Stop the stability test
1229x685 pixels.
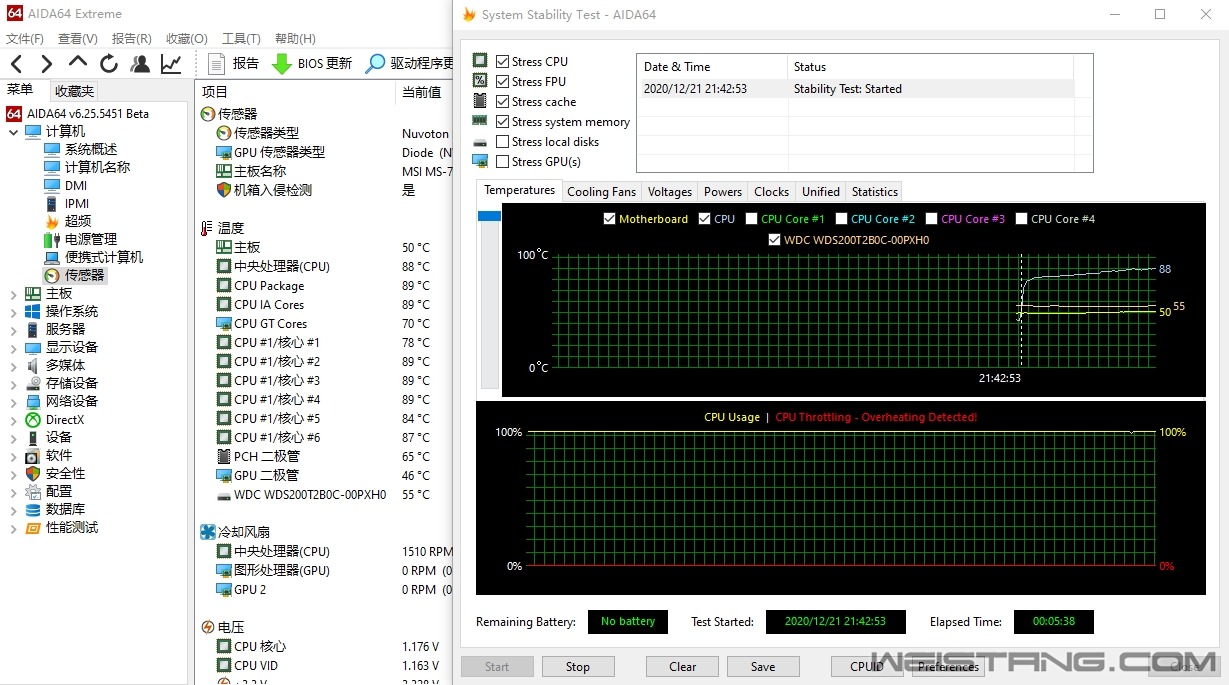[x=578, y=667]
